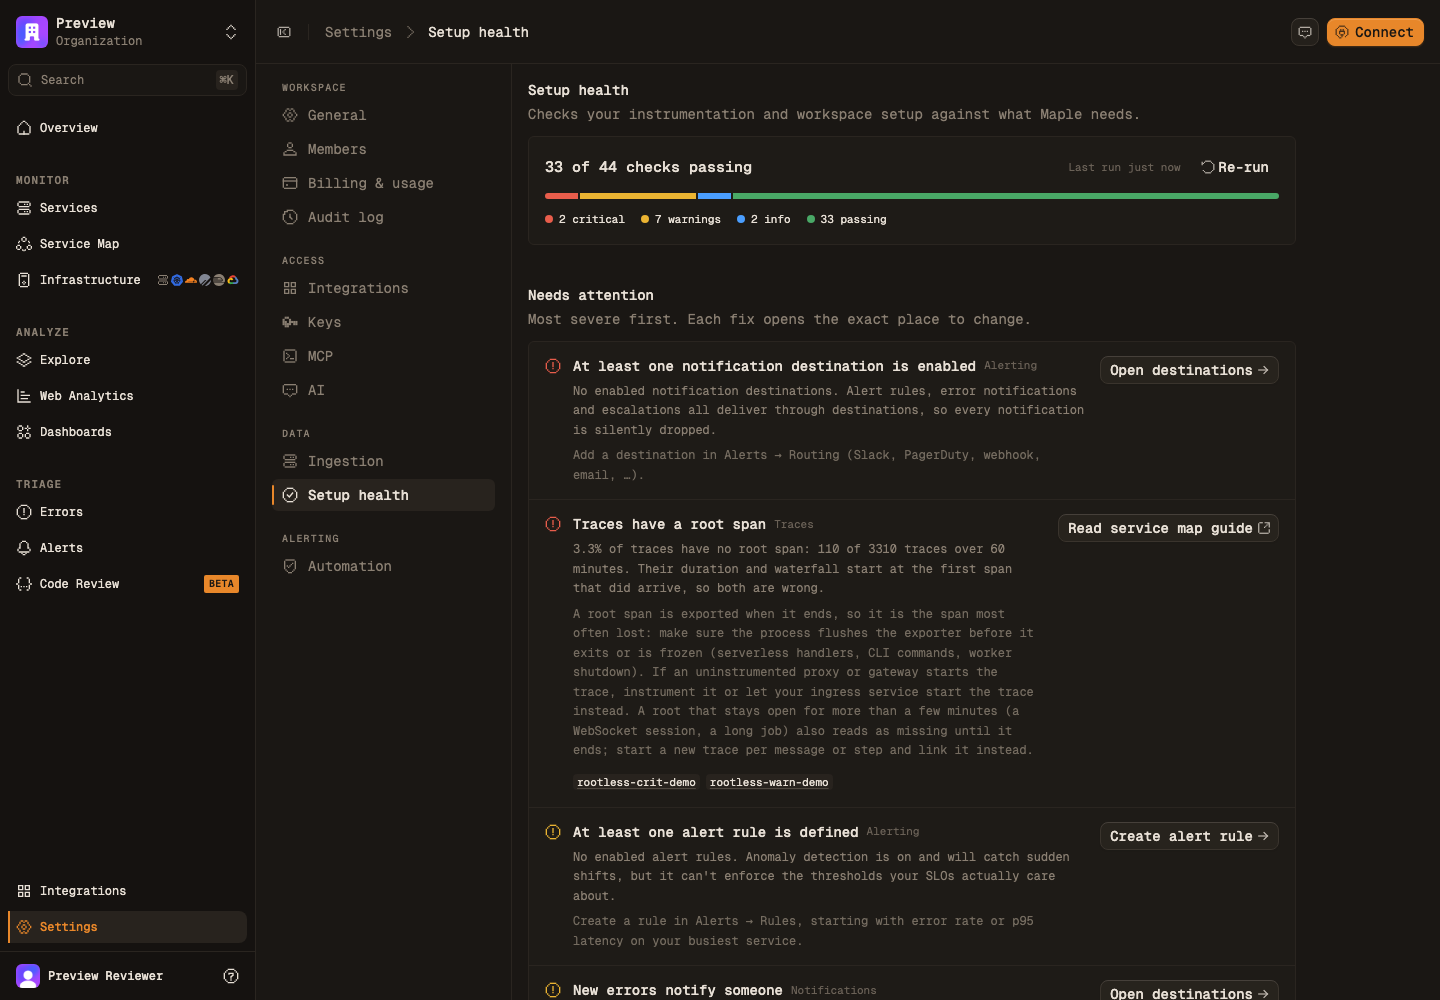The width and height of the screenshot is (1440, 1000).
Task: Open destinations for notification destination check
Action: click(x=1189, y=370)
